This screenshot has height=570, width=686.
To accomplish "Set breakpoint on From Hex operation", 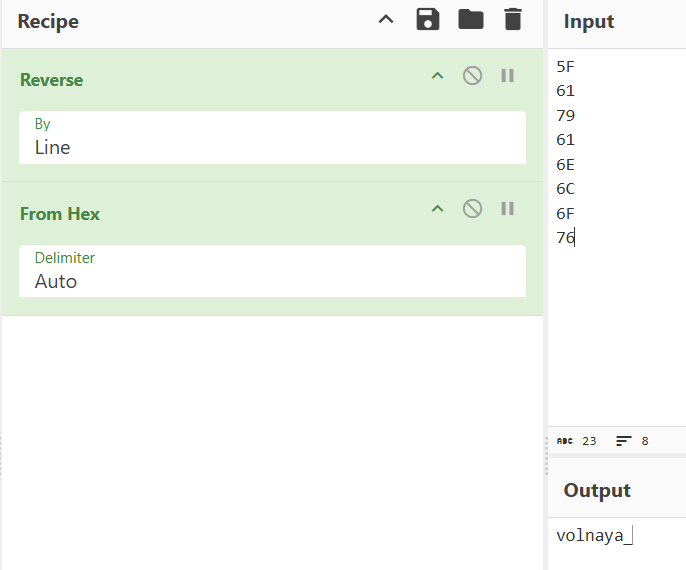I will [x=507, y=209].
